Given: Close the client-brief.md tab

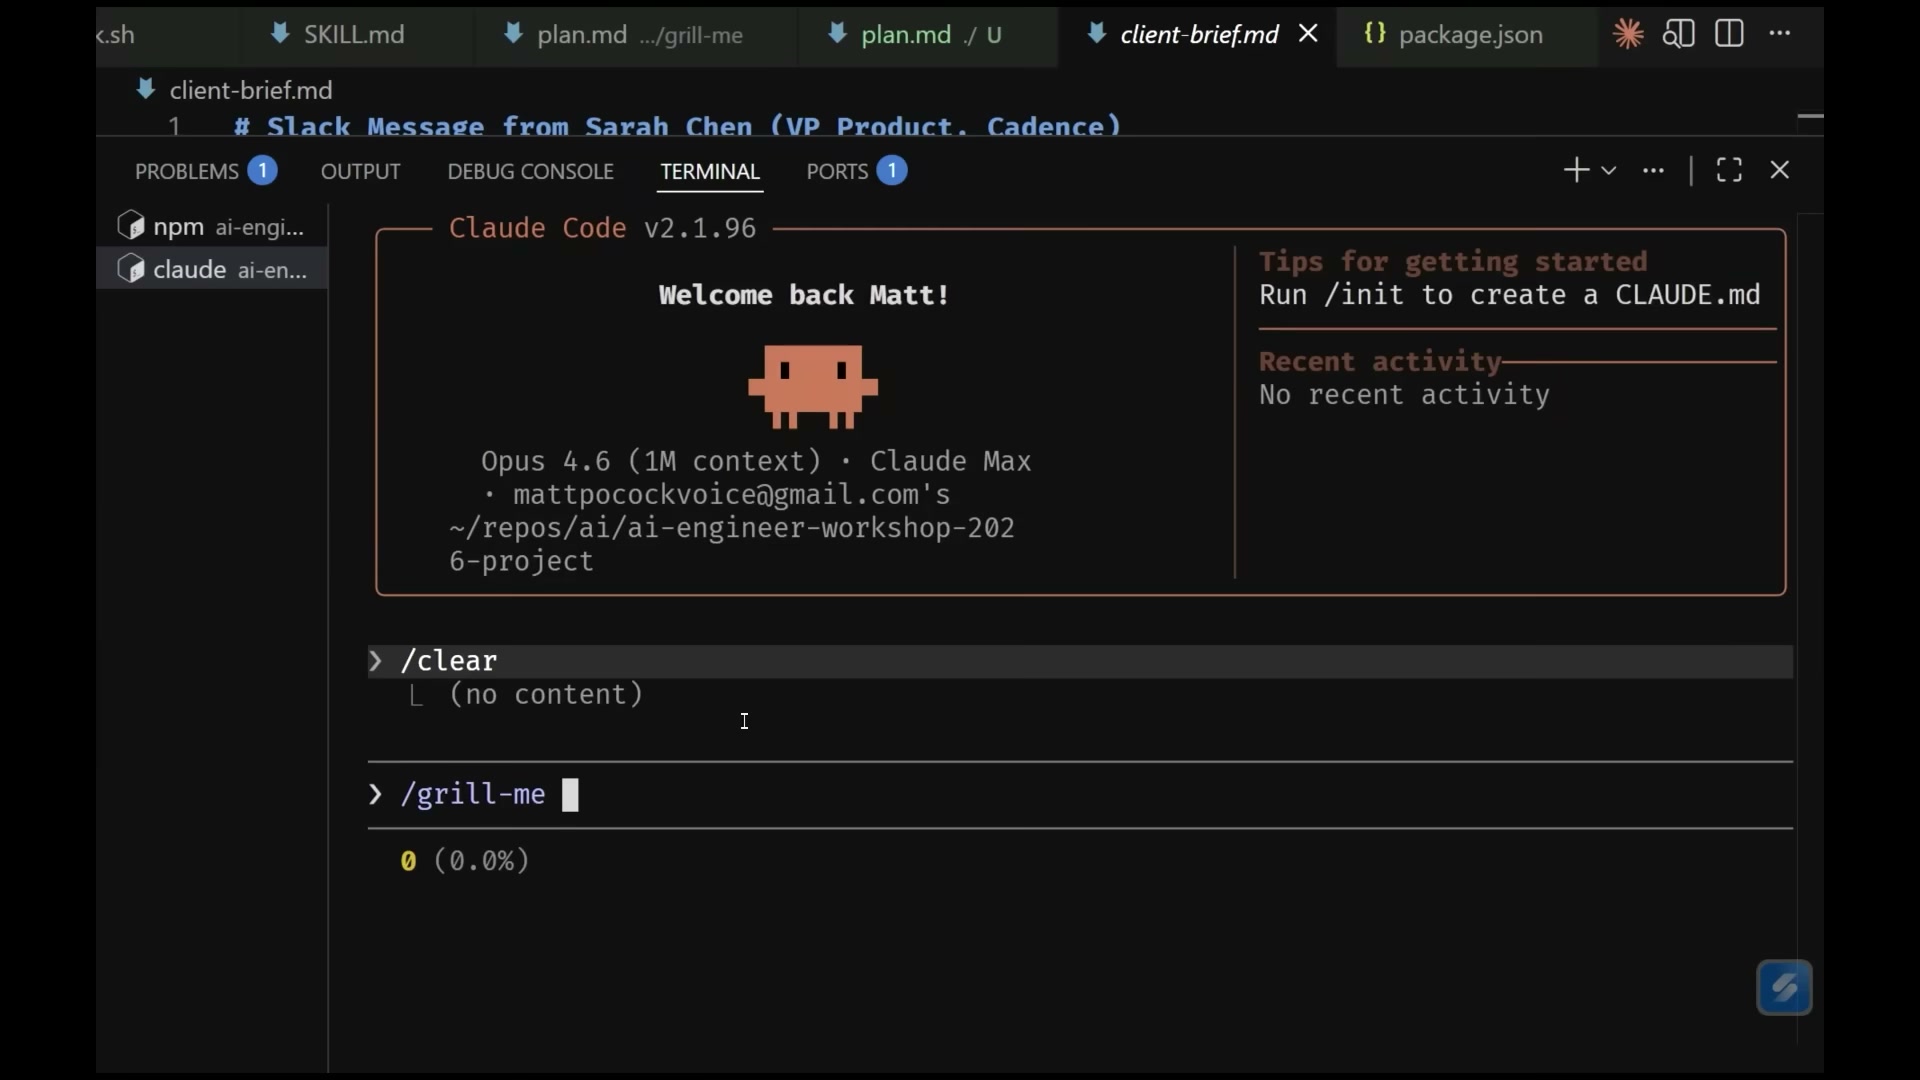Looking at the screenshot, I should click(1308, 34).
